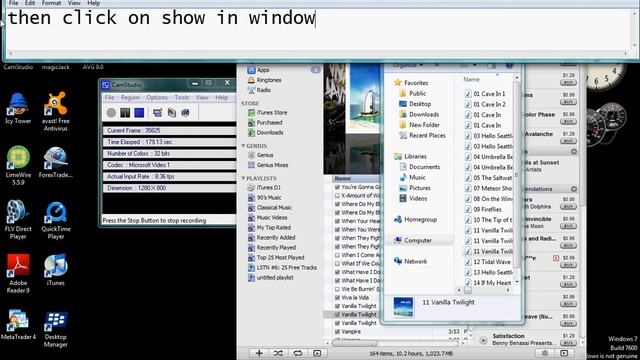Check the X-Amount of Words song checkbox
This screenshot has height=360, width=640.
click(337, 196)
